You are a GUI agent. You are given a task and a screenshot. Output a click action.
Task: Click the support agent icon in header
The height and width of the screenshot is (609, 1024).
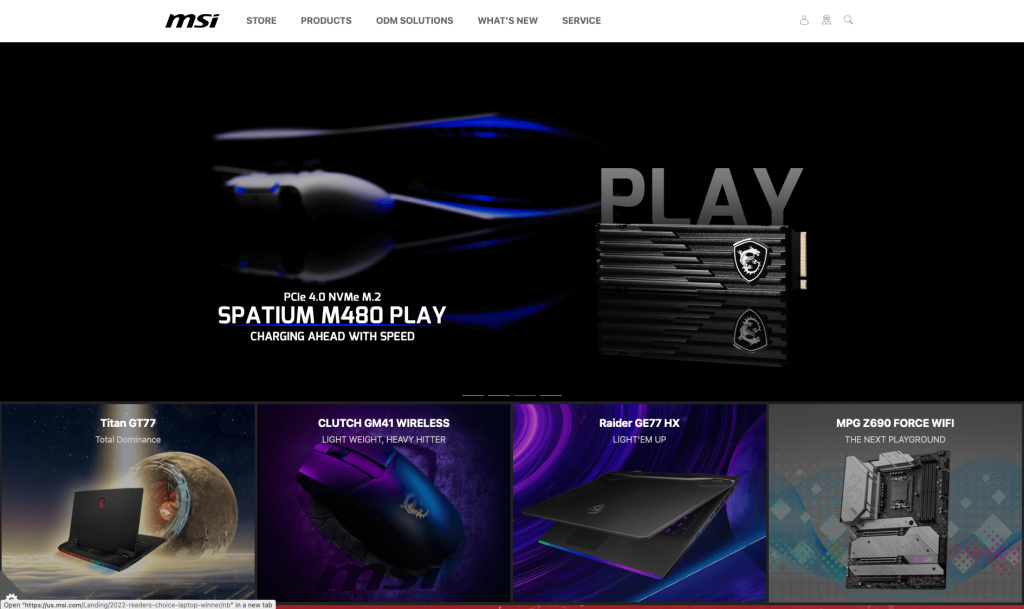pyautogui.click(x=826, y=20)
